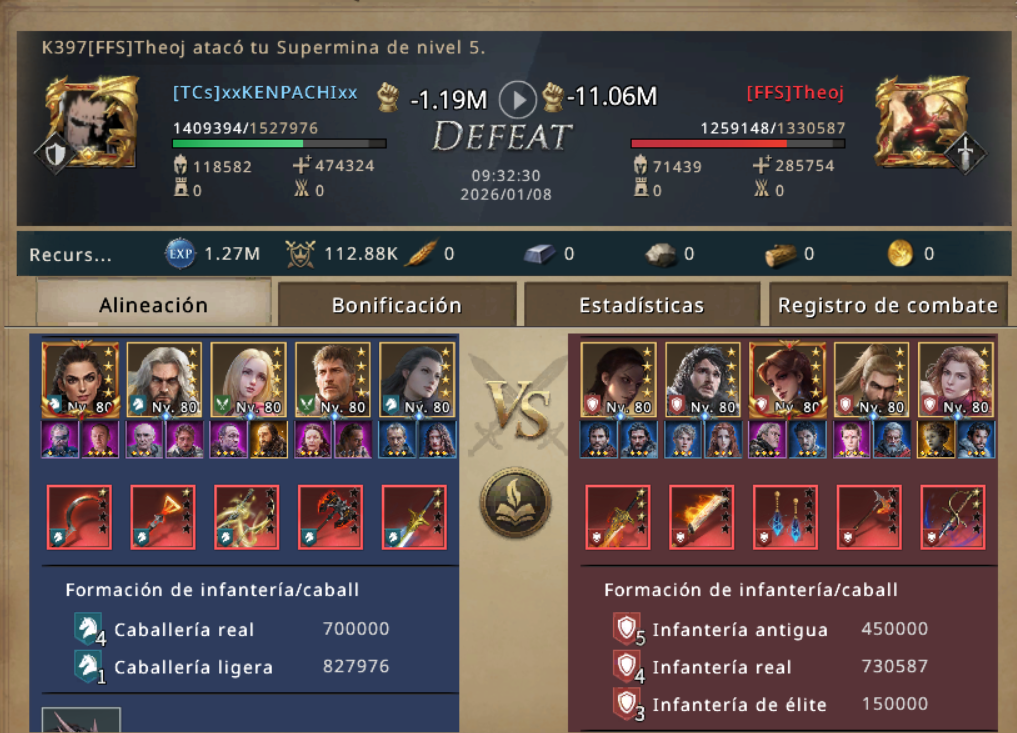Open xxKENPACHIxx player avatar

pyautogui.click(x=90, y=124)
